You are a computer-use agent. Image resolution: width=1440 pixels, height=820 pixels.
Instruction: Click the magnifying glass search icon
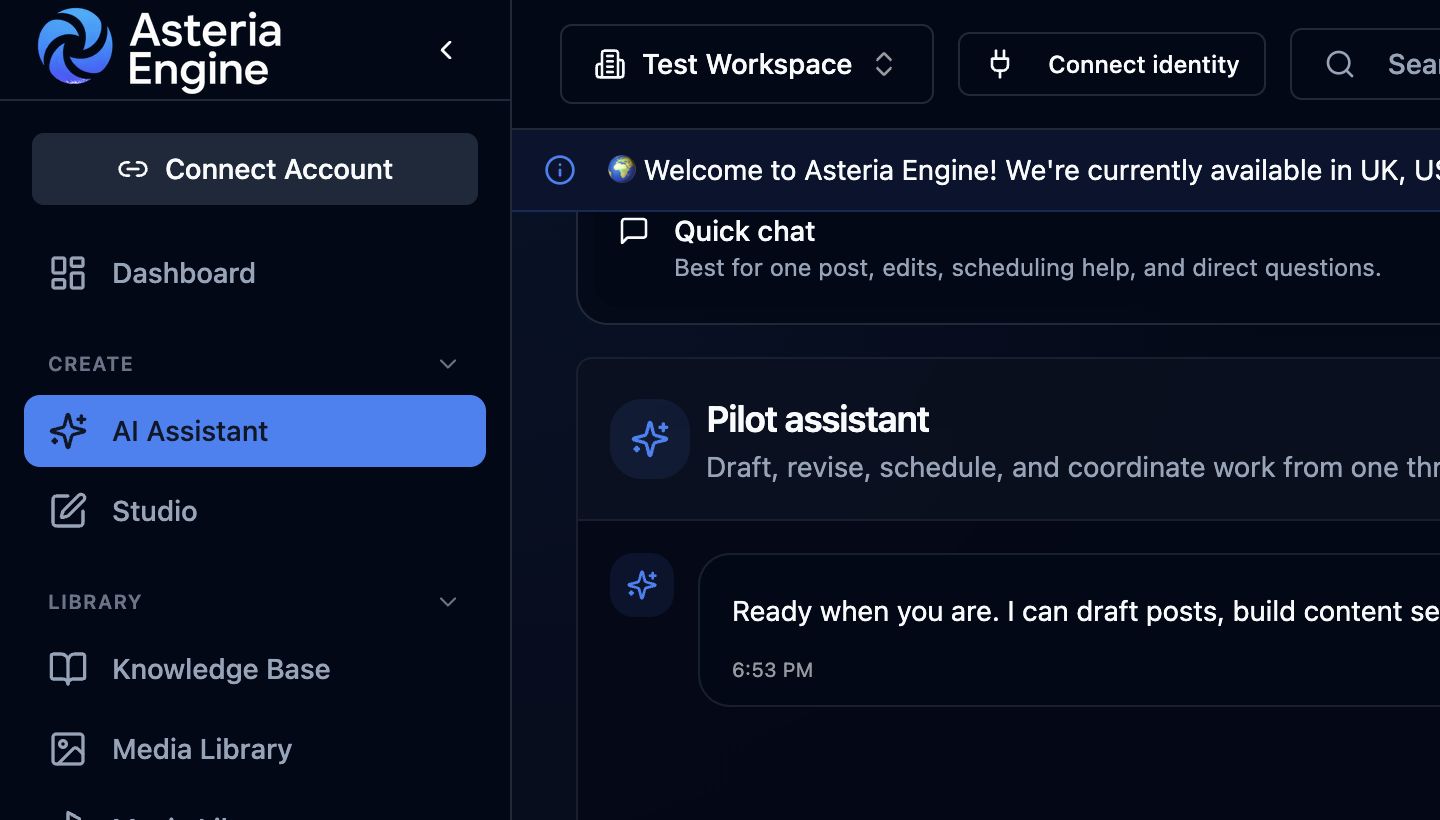point(1340,64)
